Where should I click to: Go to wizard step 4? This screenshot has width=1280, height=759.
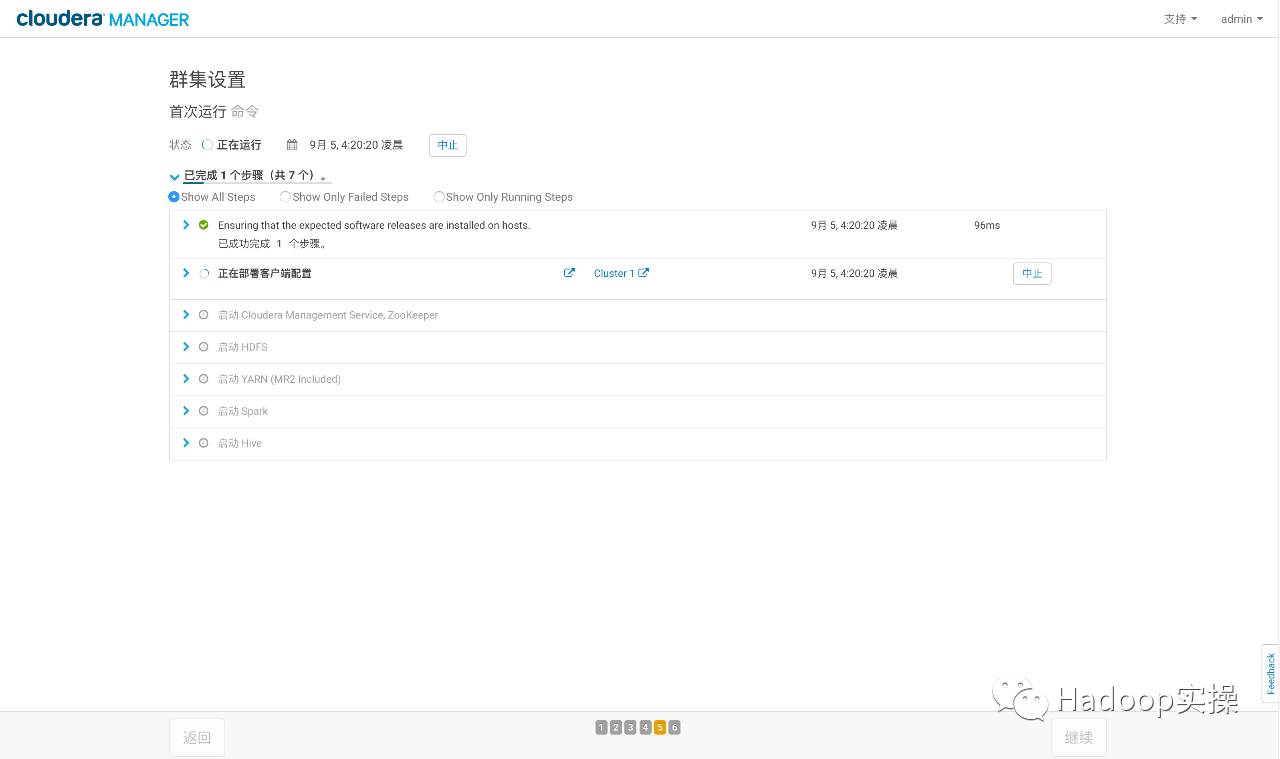[645, 727]
